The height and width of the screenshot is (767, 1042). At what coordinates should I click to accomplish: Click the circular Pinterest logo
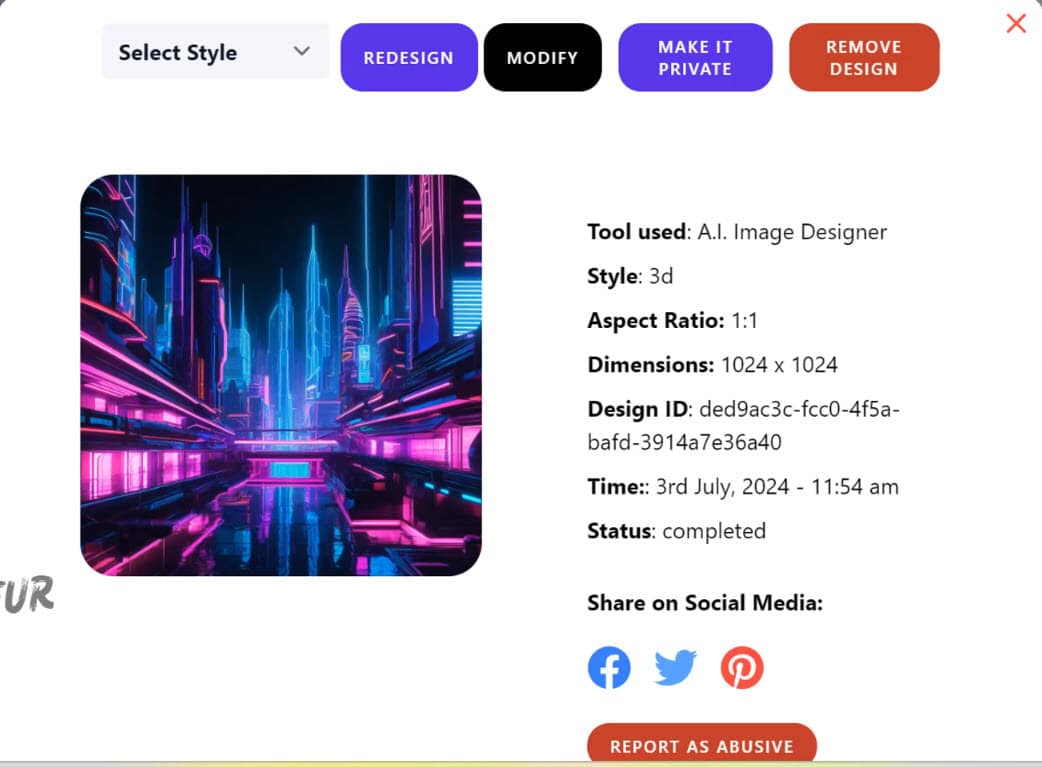742,667
